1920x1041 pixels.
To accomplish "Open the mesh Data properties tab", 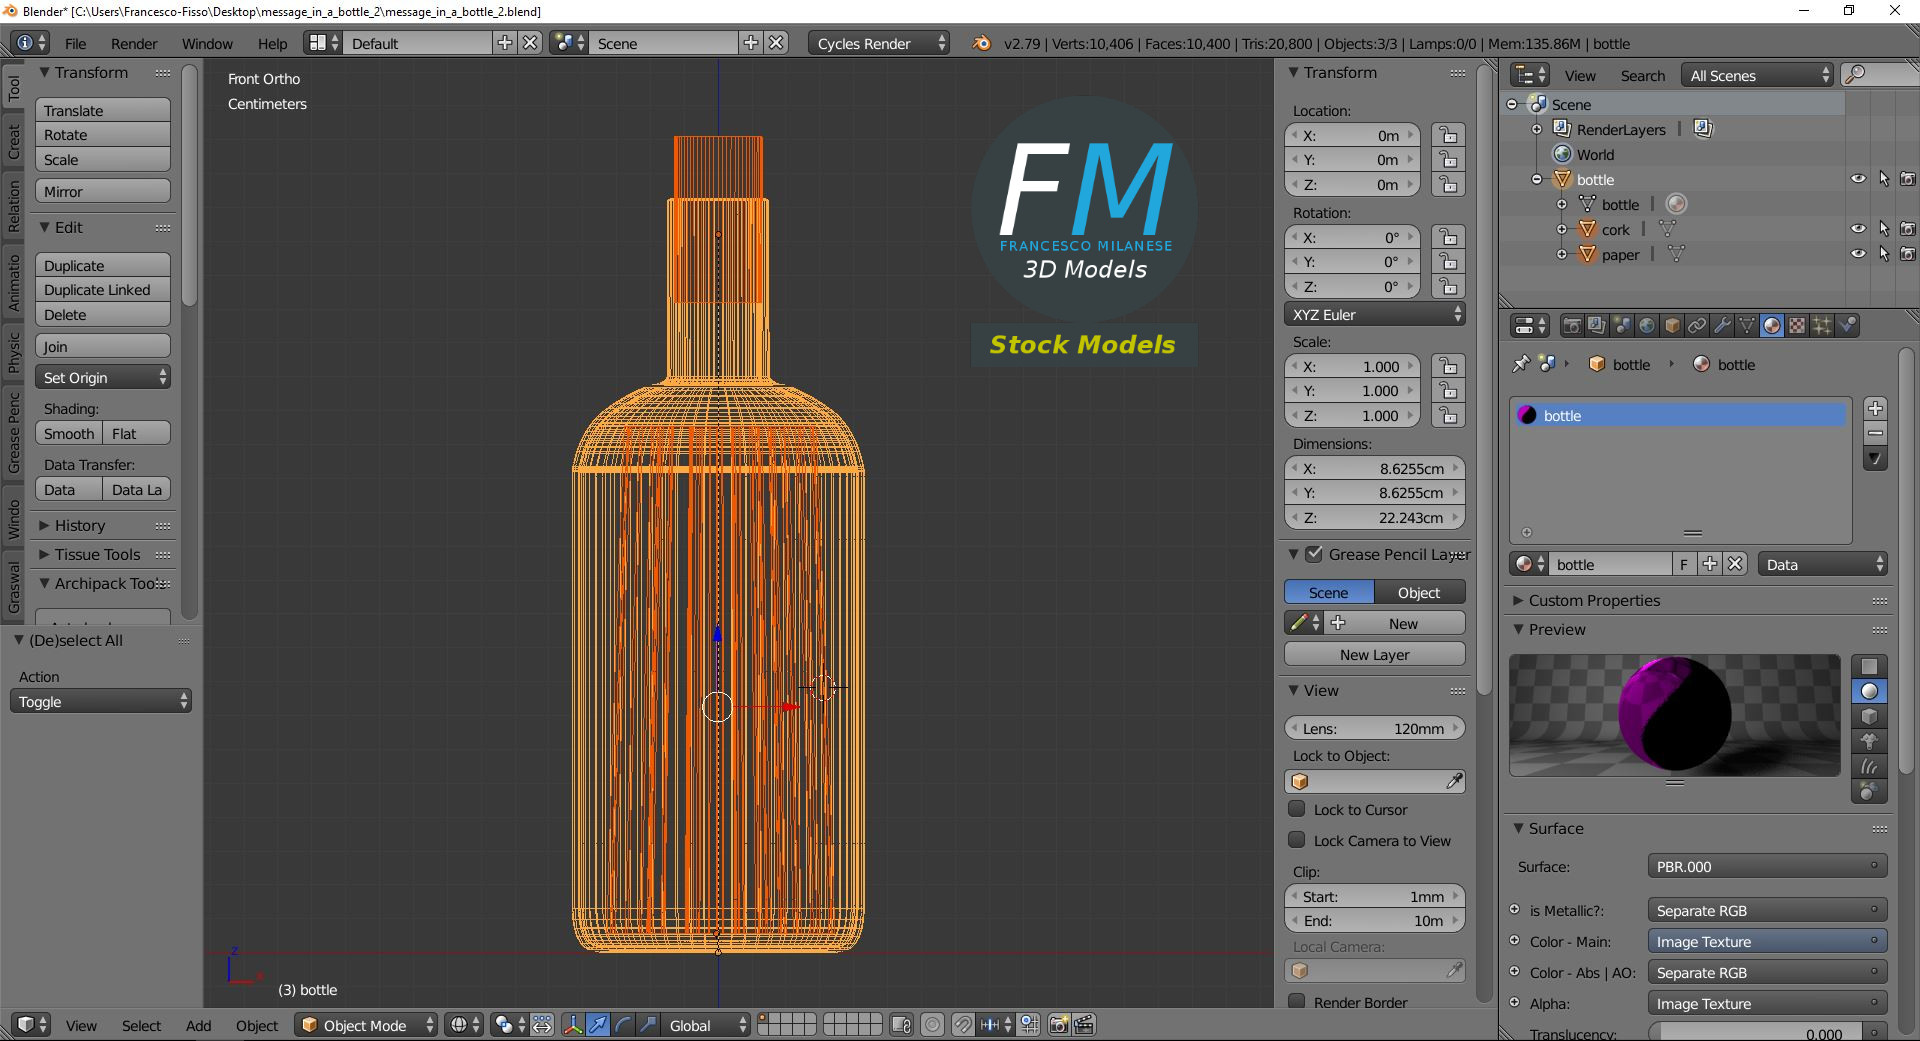I will [x=1747, y=326].
